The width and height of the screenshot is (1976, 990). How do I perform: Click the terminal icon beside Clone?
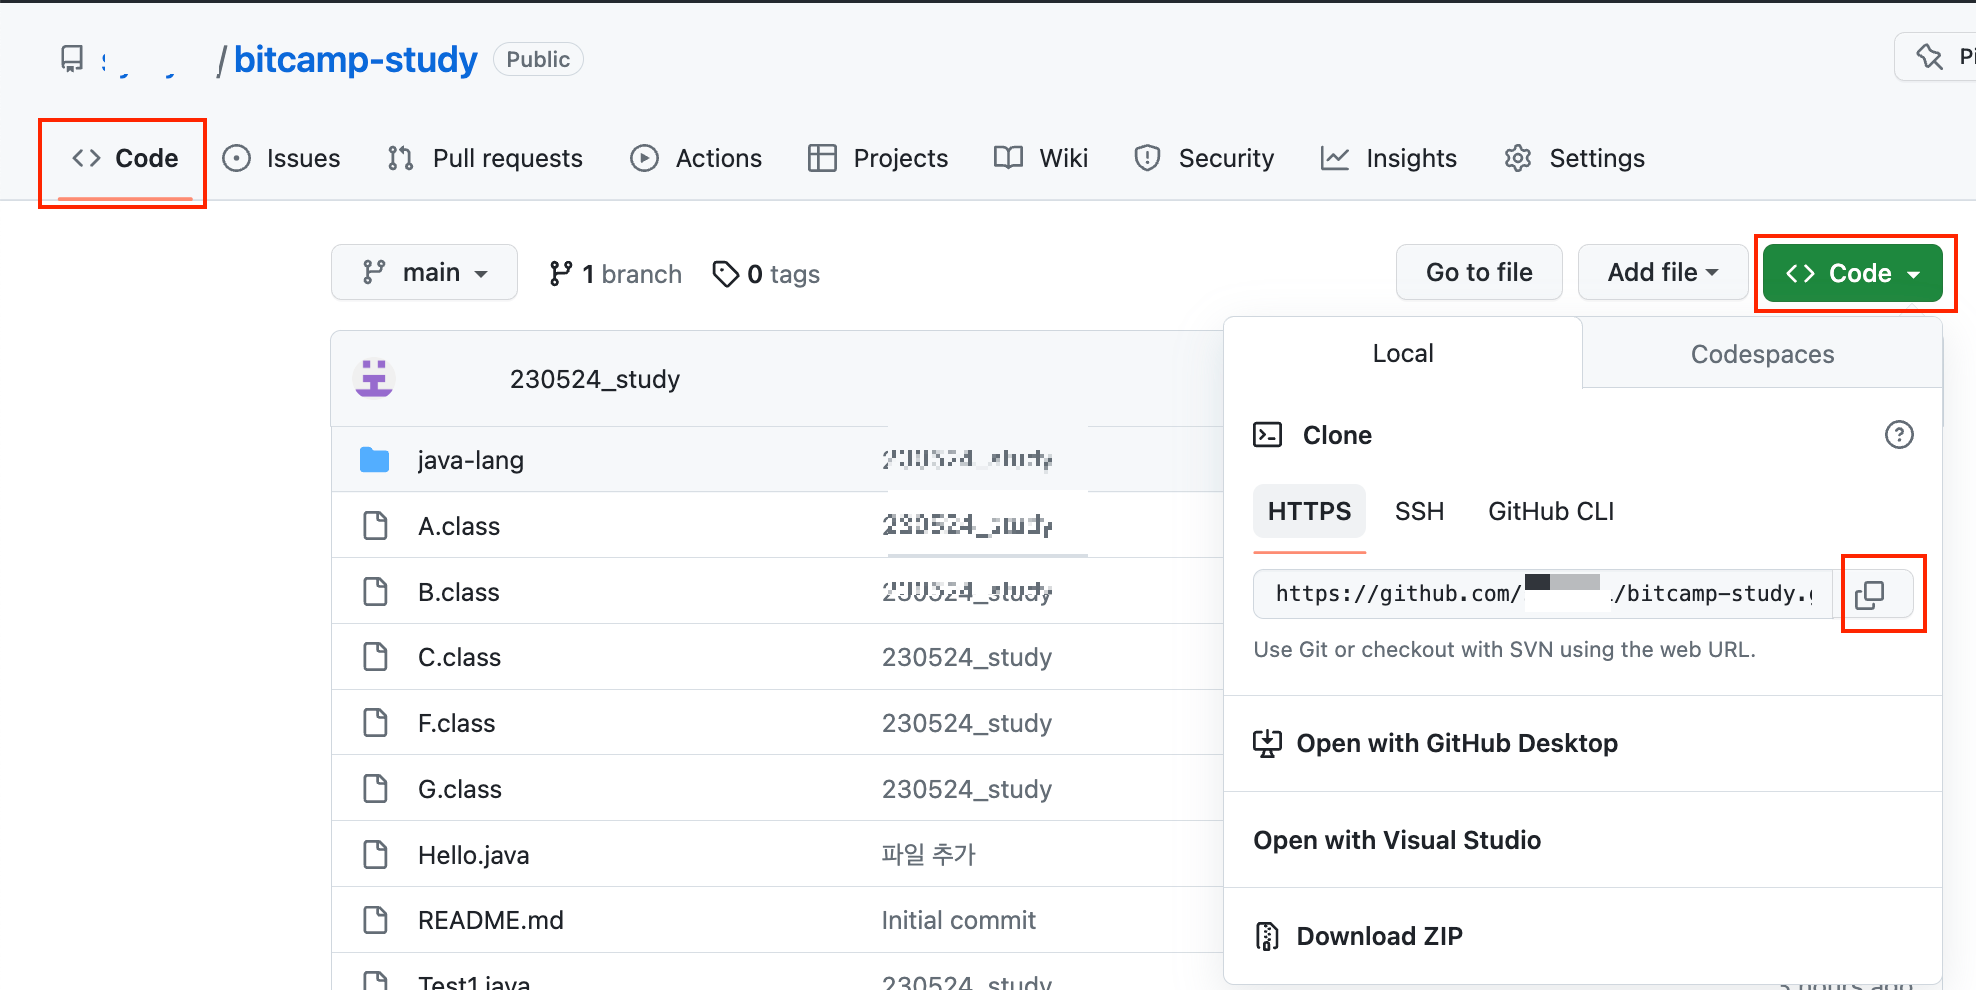pyautogui.click(x=1267, y=435)
